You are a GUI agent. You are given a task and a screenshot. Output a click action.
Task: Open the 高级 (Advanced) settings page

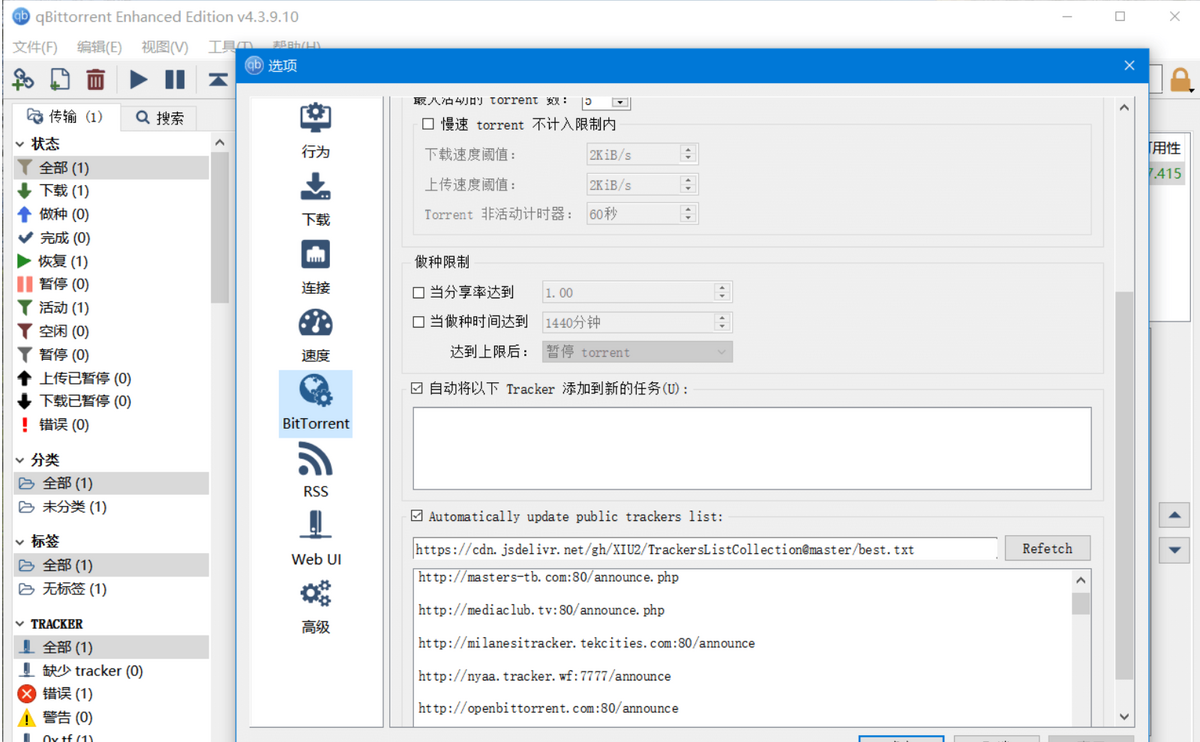tap(315, 607)
